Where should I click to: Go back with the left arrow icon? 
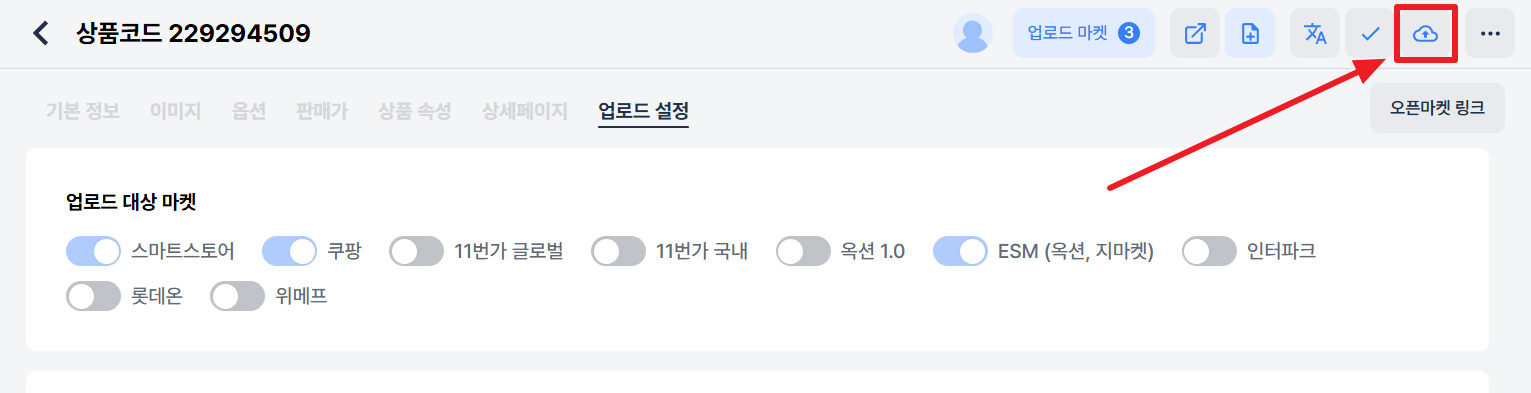(x=41, y=34)
